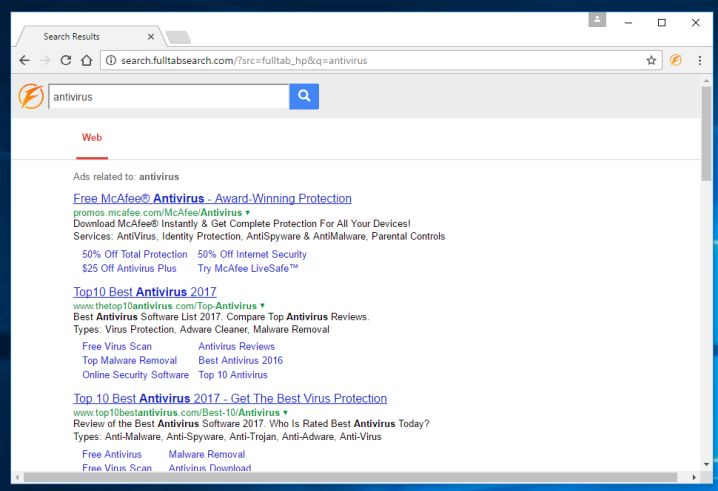Select the Search Results browser tab
This screenshot has width=718, height=491.
tap(92, 37)
